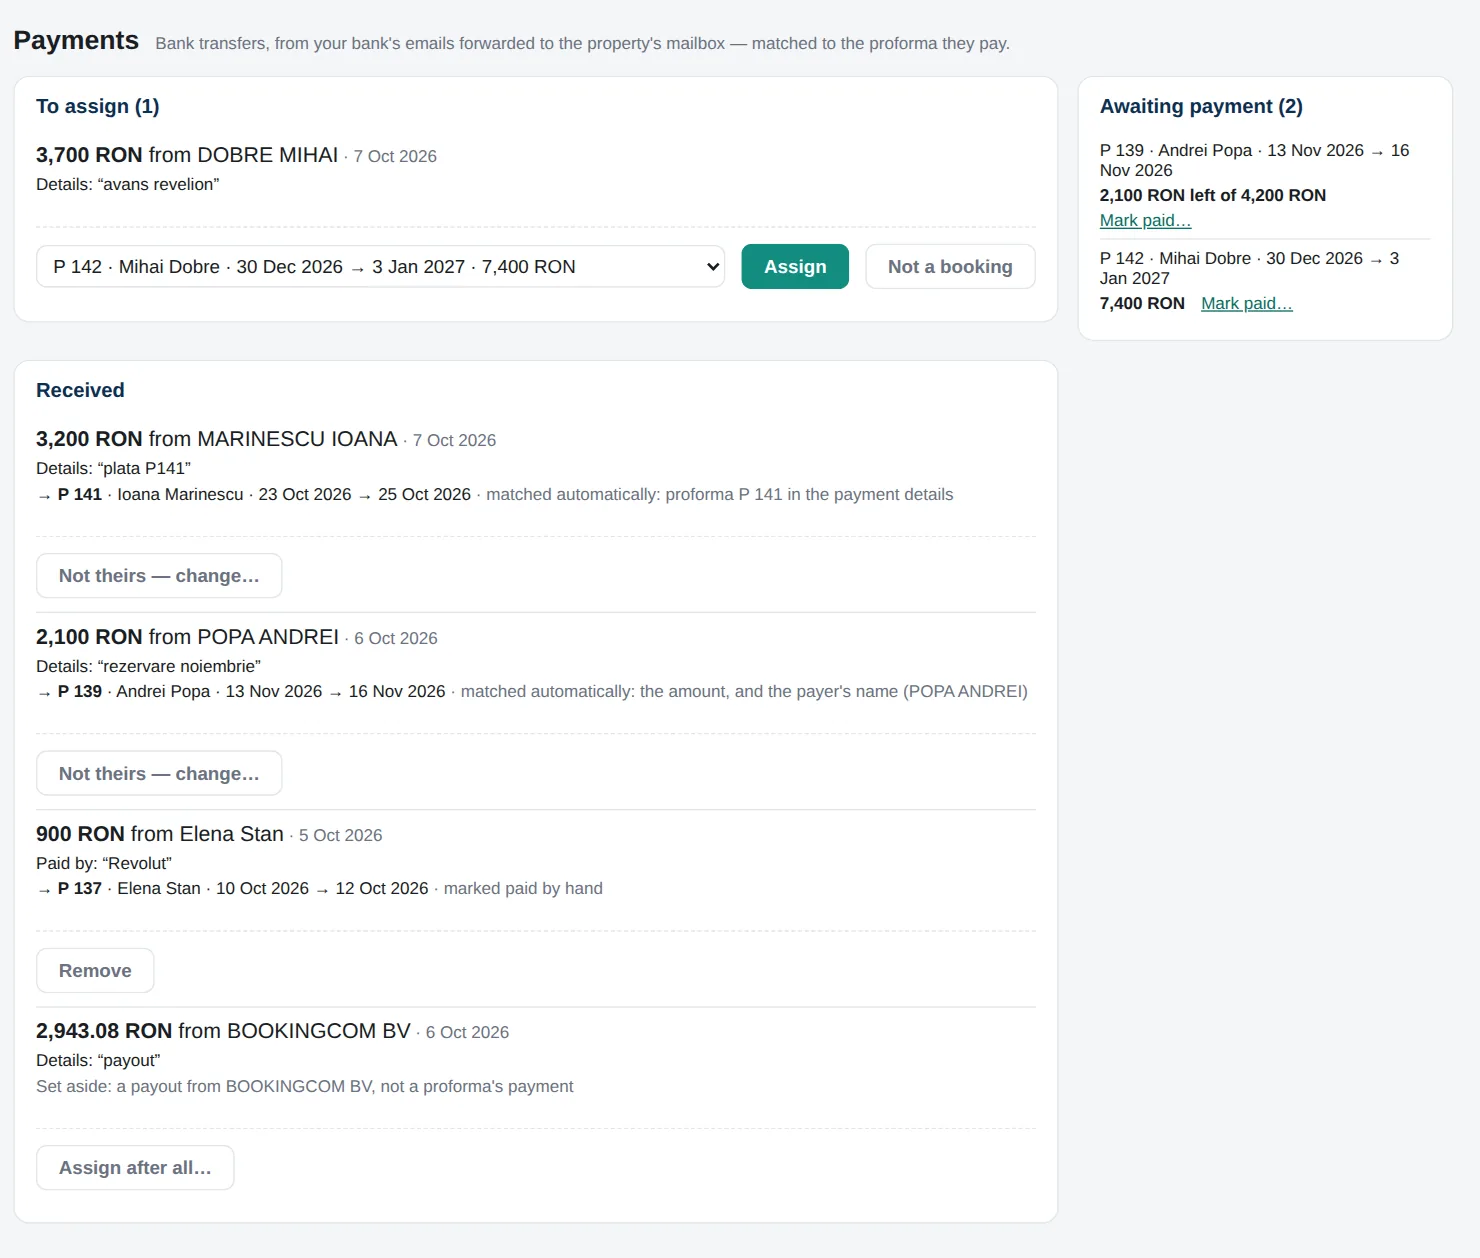
Task: Select the 2,100 RON from POPA ANDREI line
Action: coord(237,637)
